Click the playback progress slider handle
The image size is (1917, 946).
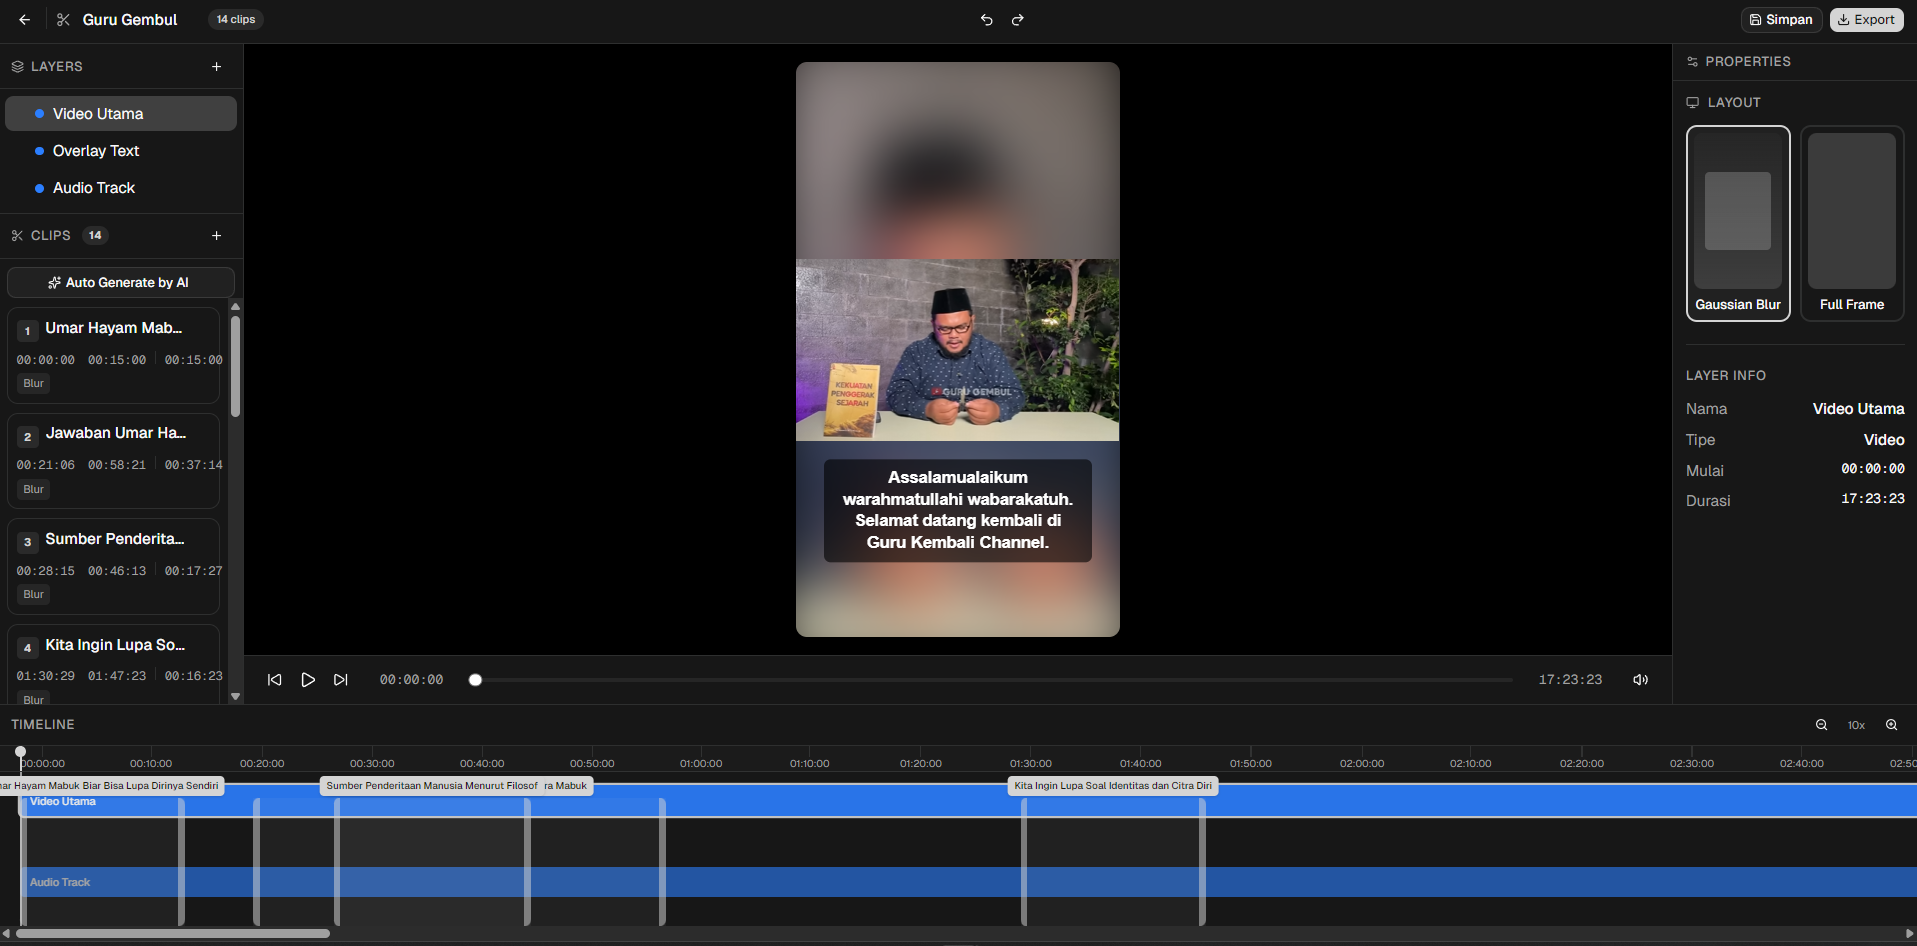(476, 680)
